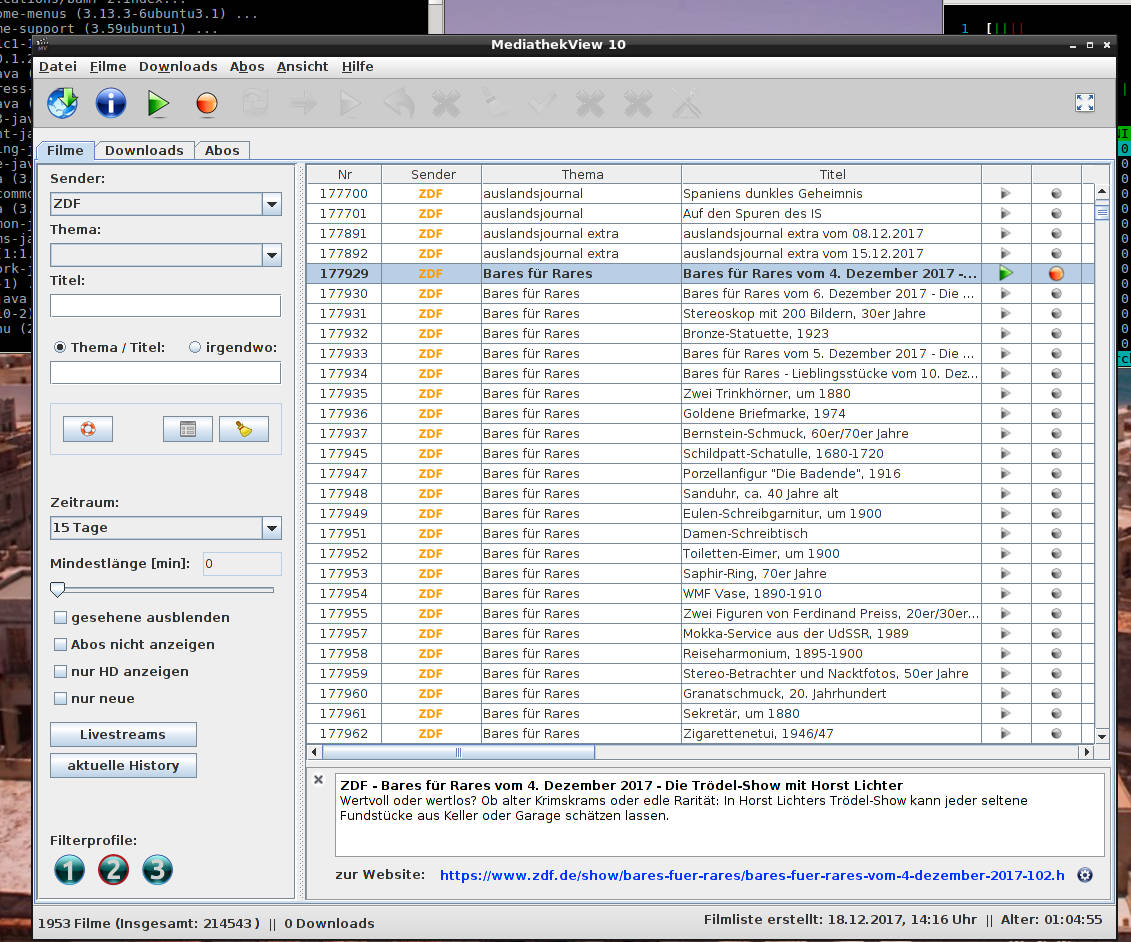This screenshot has height=942, width=1131.
Task: Play the selected film with green toolbar arrow
Action: tap(158, 103)
